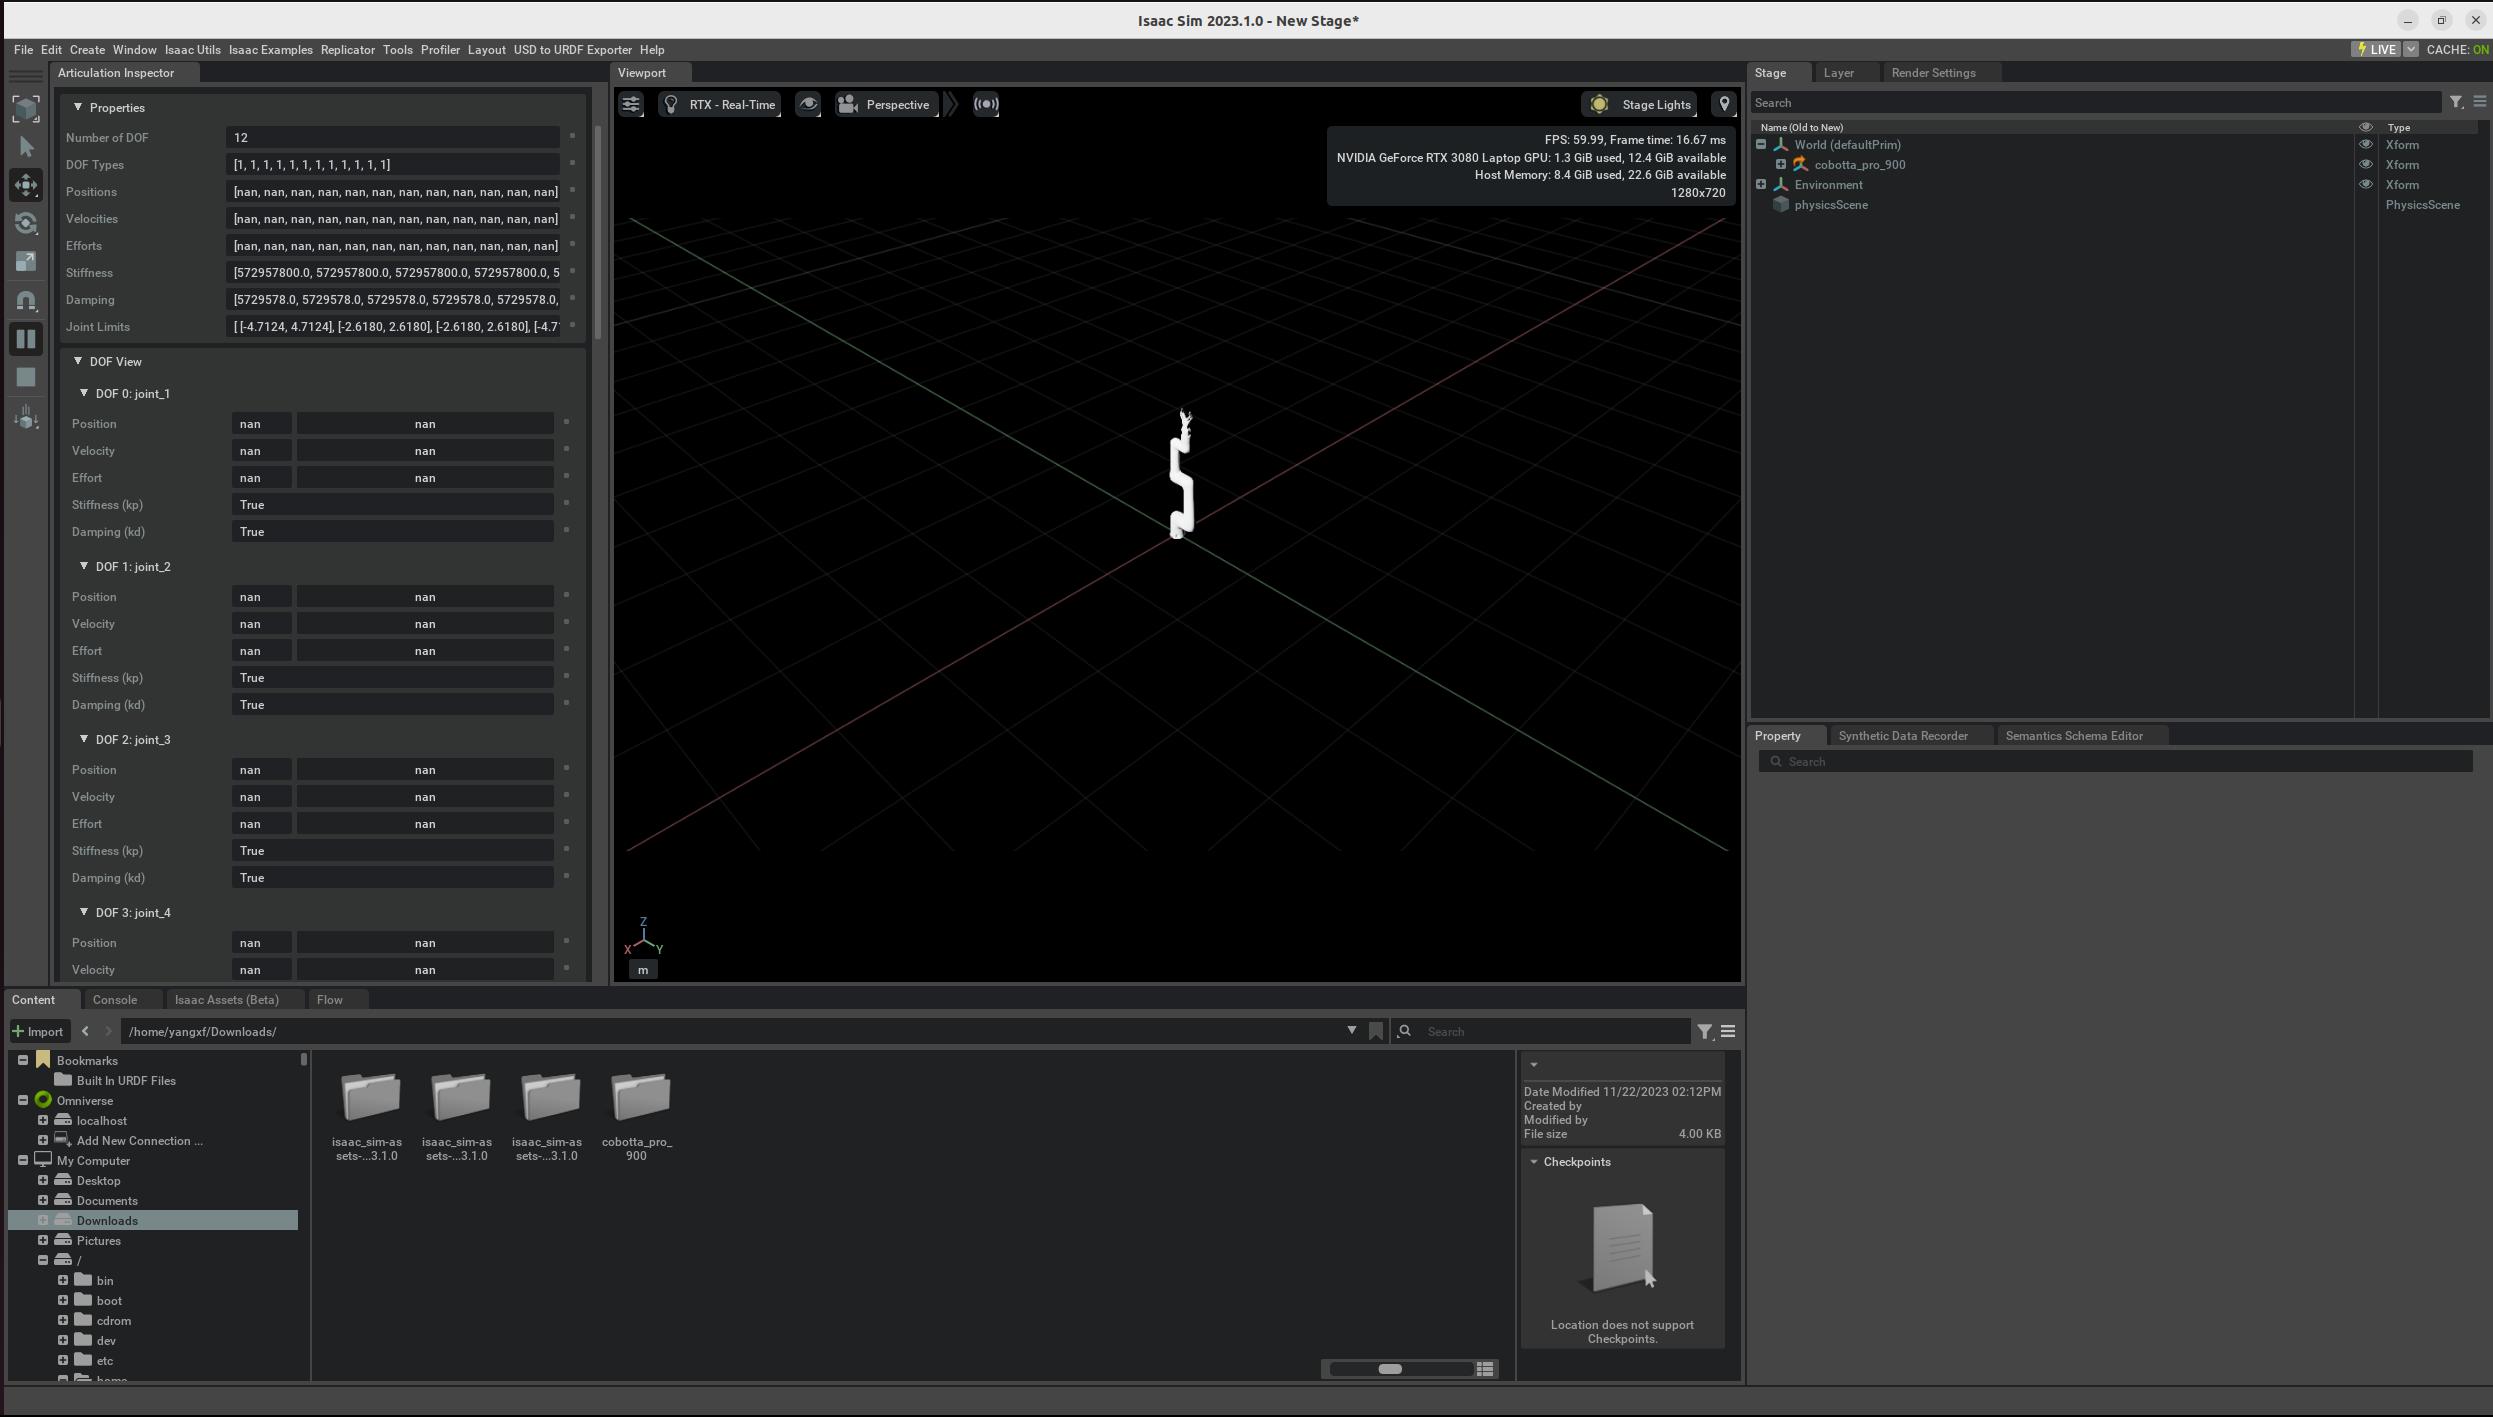Open viewport render settings (sliders icon)
The width and height of the screenshot is (2493, 1417).
pos(630,104)
